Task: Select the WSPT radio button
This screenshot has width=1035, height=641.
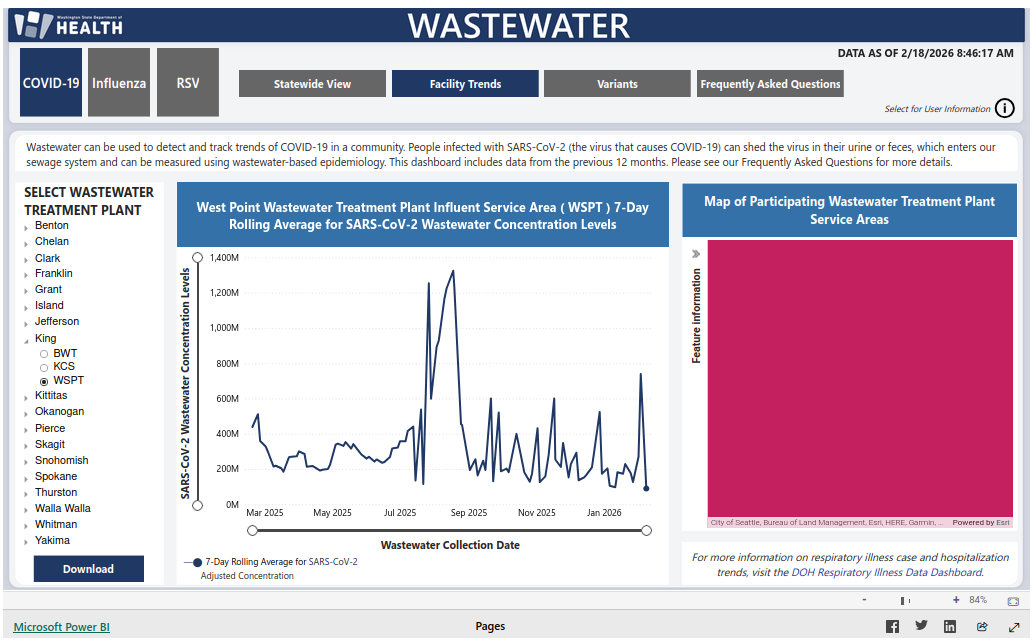Action: click(44, 381)
